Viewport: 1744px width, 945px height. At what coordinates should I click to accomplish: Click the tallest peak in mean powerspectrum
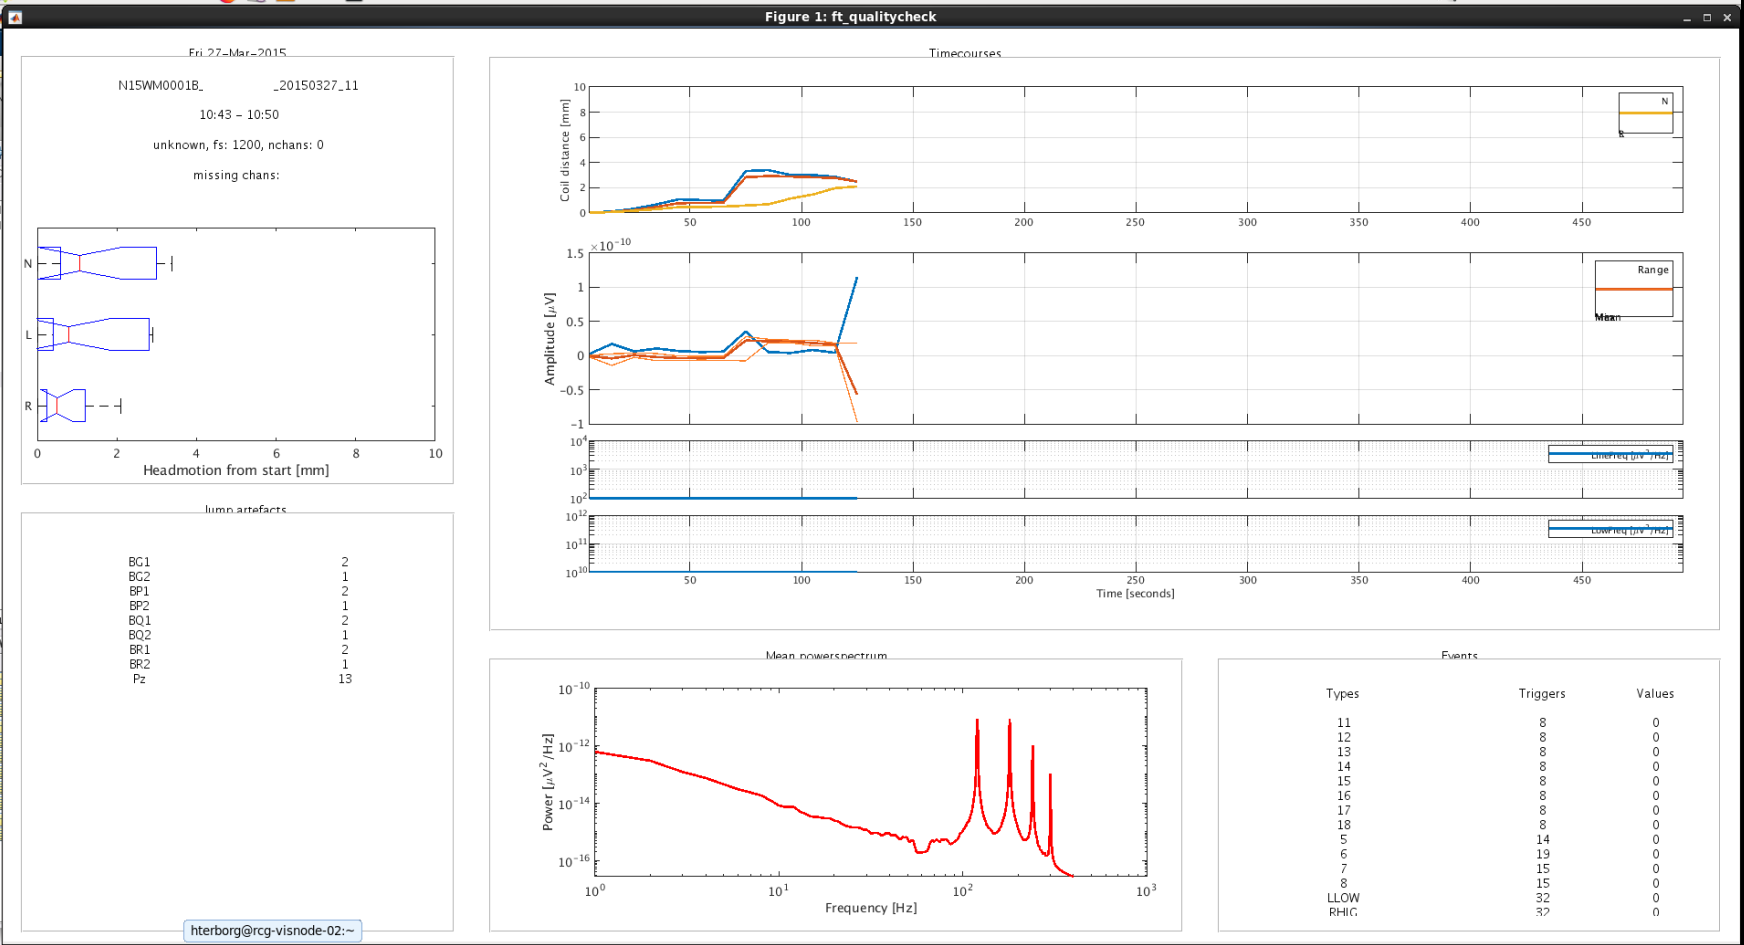[977, 722]
